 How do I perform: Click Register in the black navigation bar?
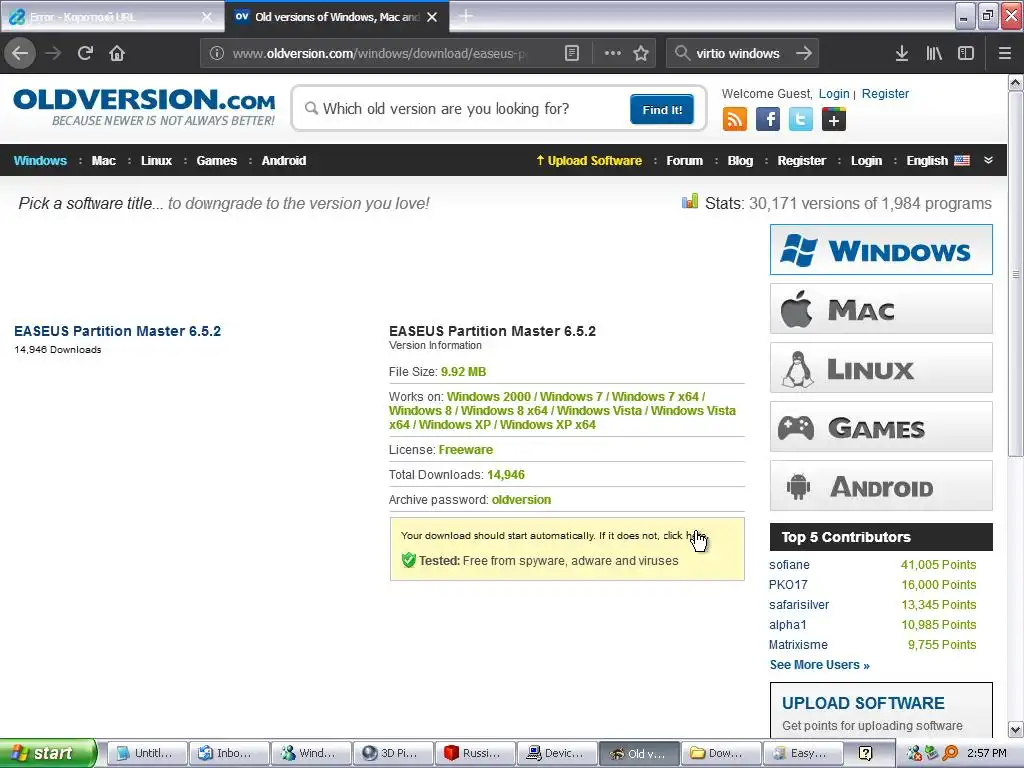pyautogui.click(x=801, y=161)
